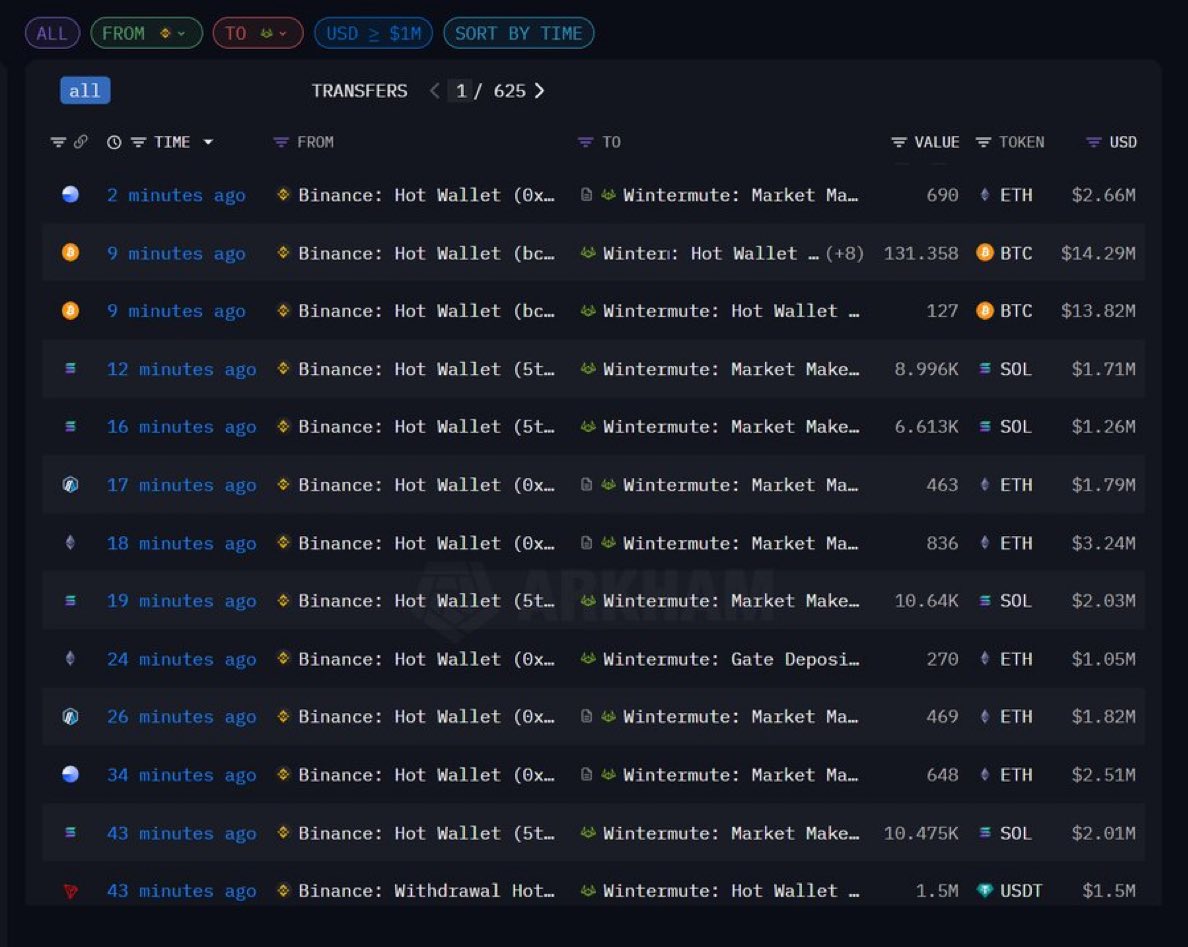
Task: Click Wintermute Hot Wallet on 127 BTC row
Action: pos(731,311)
